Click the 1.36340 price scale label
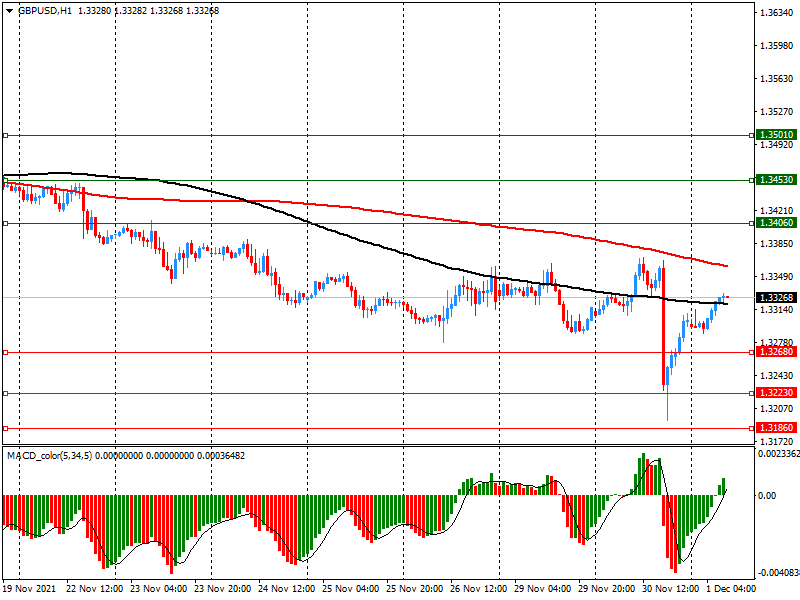Screen dimensions: 800x600 tap(777, 13)
